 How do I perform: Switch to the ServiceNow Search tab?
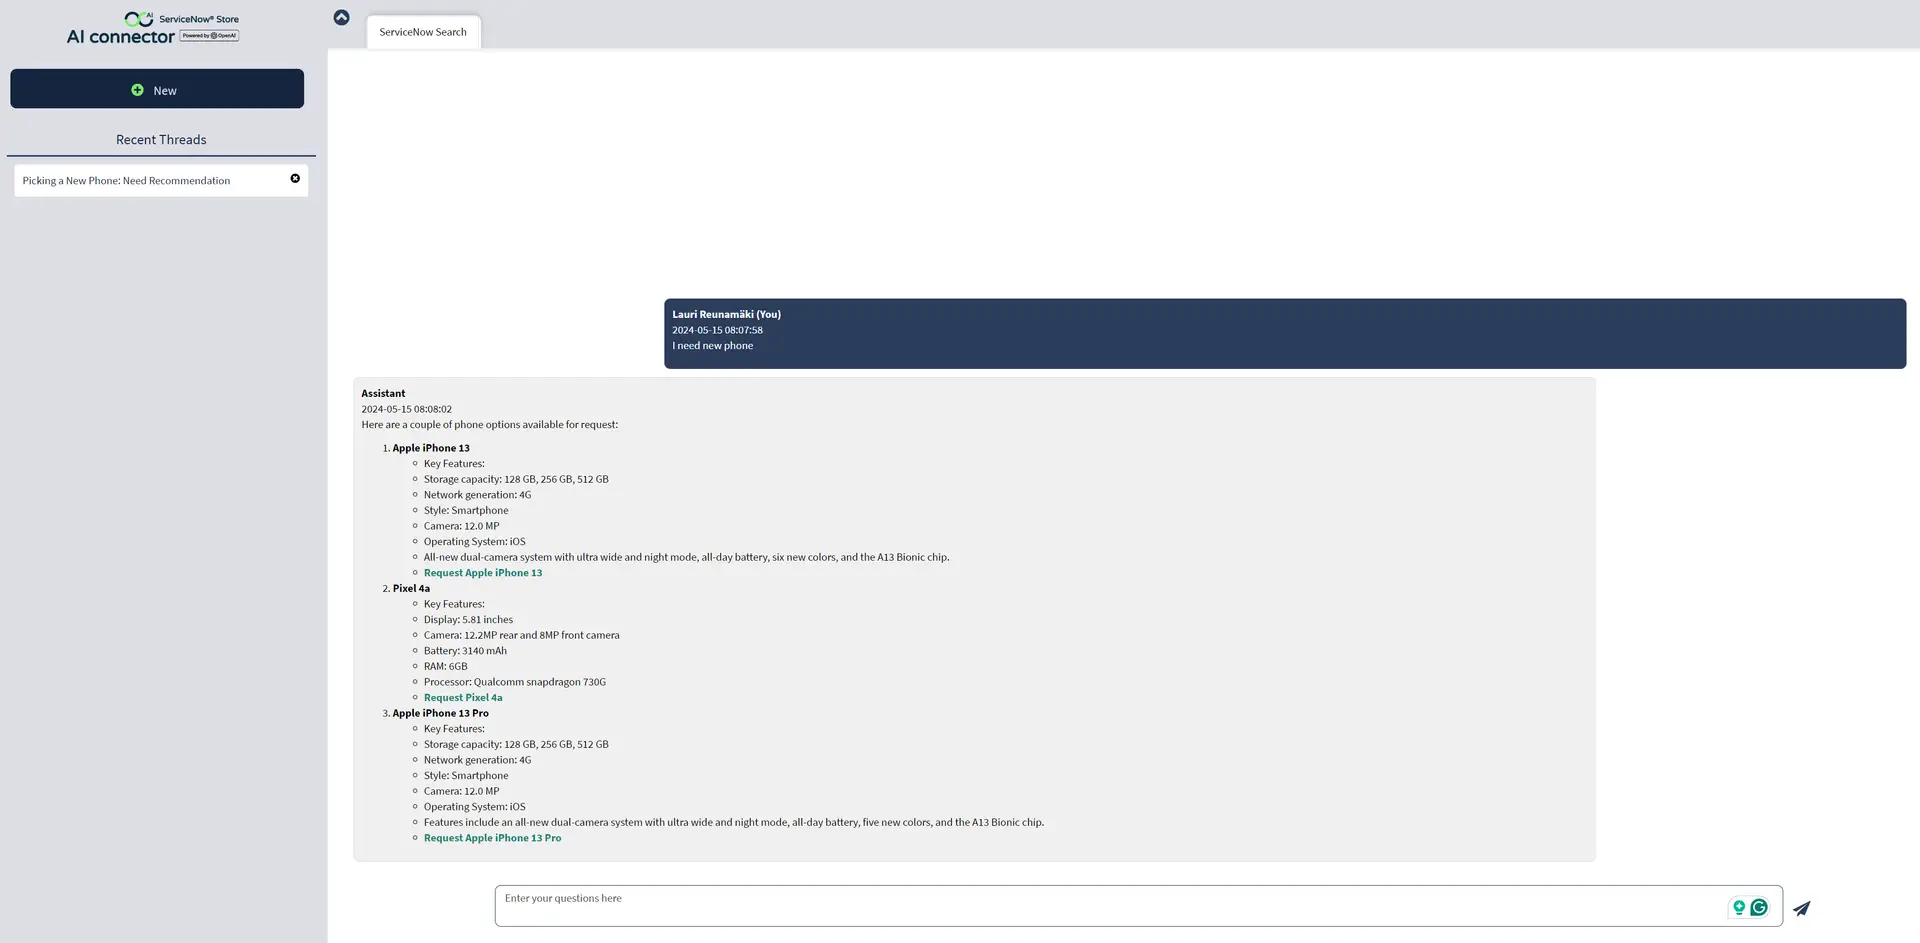click(423, 32)
